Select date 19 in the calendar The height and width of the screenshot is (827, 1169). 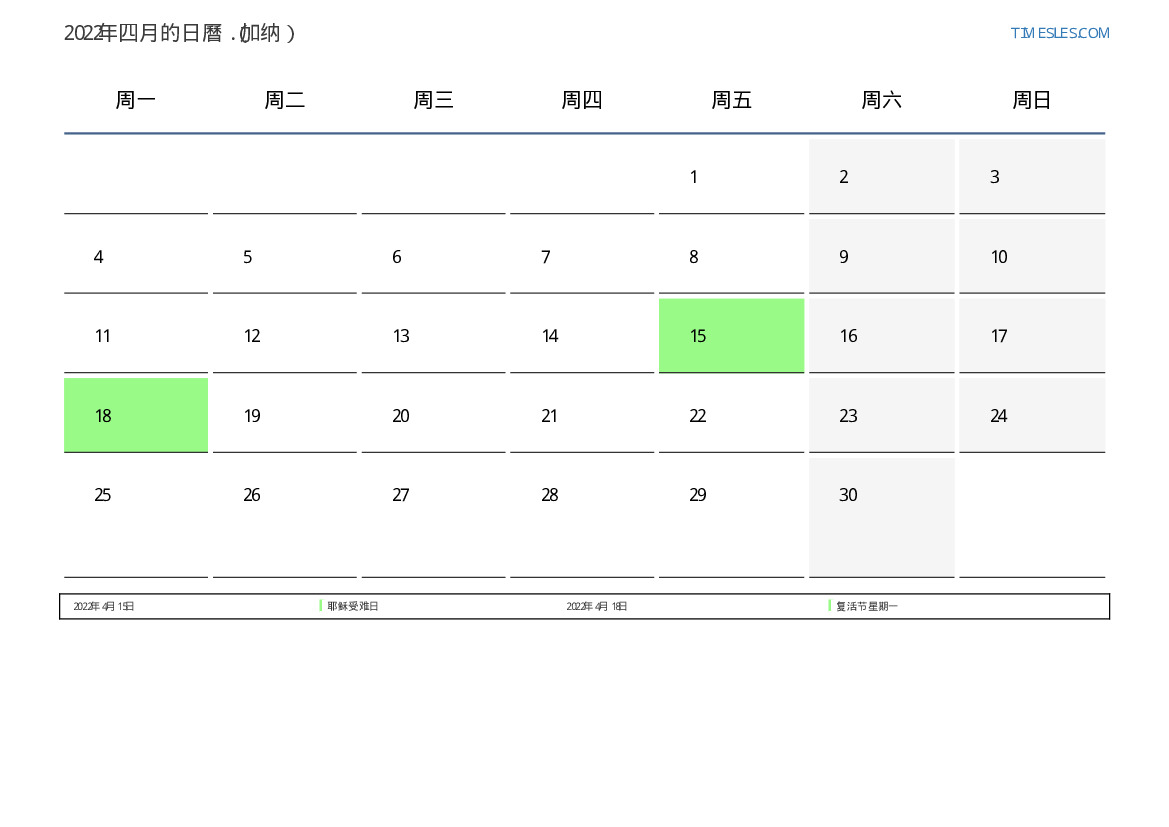(285, 415)
